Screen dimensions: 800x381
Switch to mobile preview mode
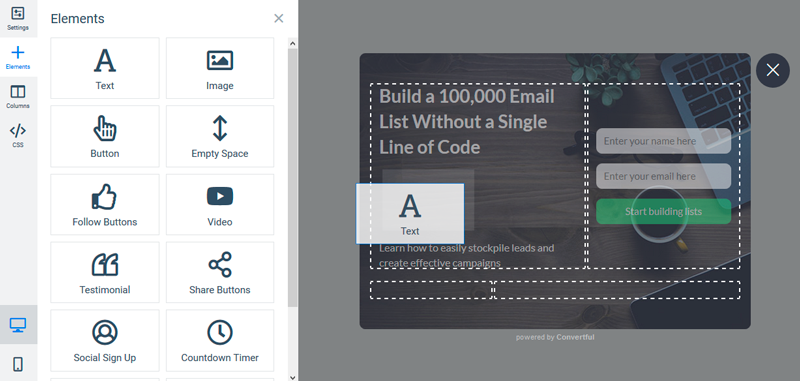coord(18,364)
